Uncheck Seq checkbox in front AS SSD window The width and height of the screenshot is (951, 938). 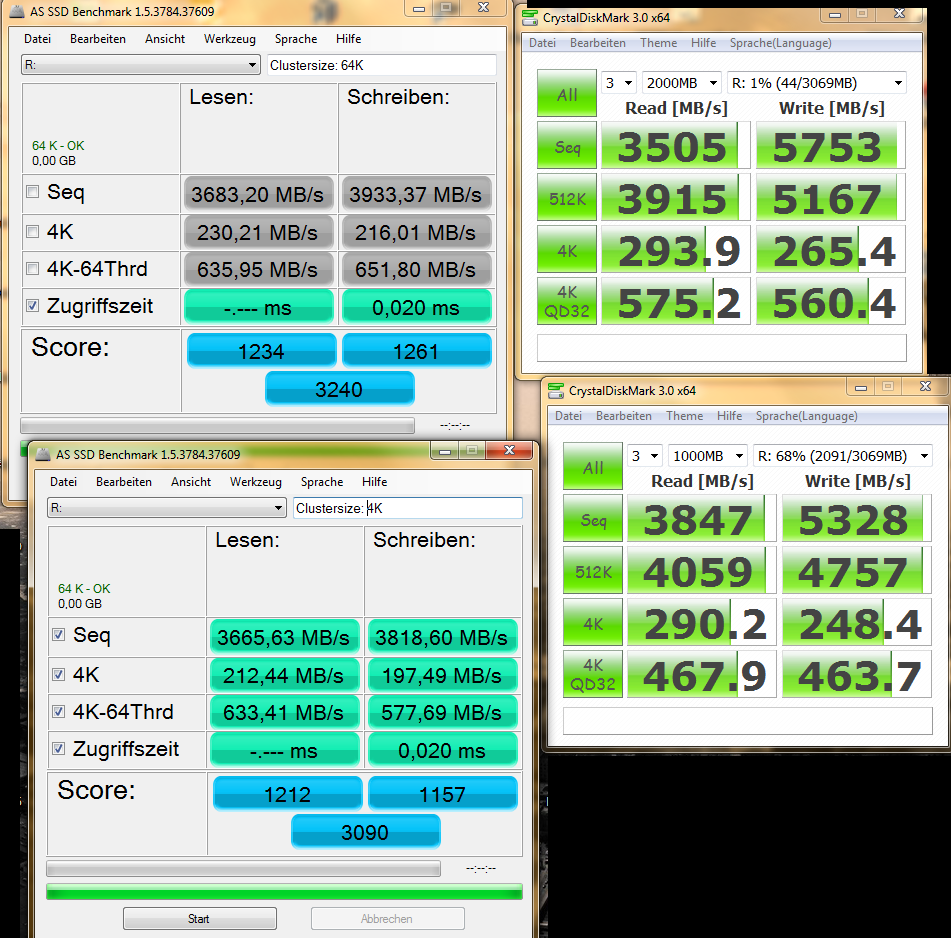(x=59, y=635)
